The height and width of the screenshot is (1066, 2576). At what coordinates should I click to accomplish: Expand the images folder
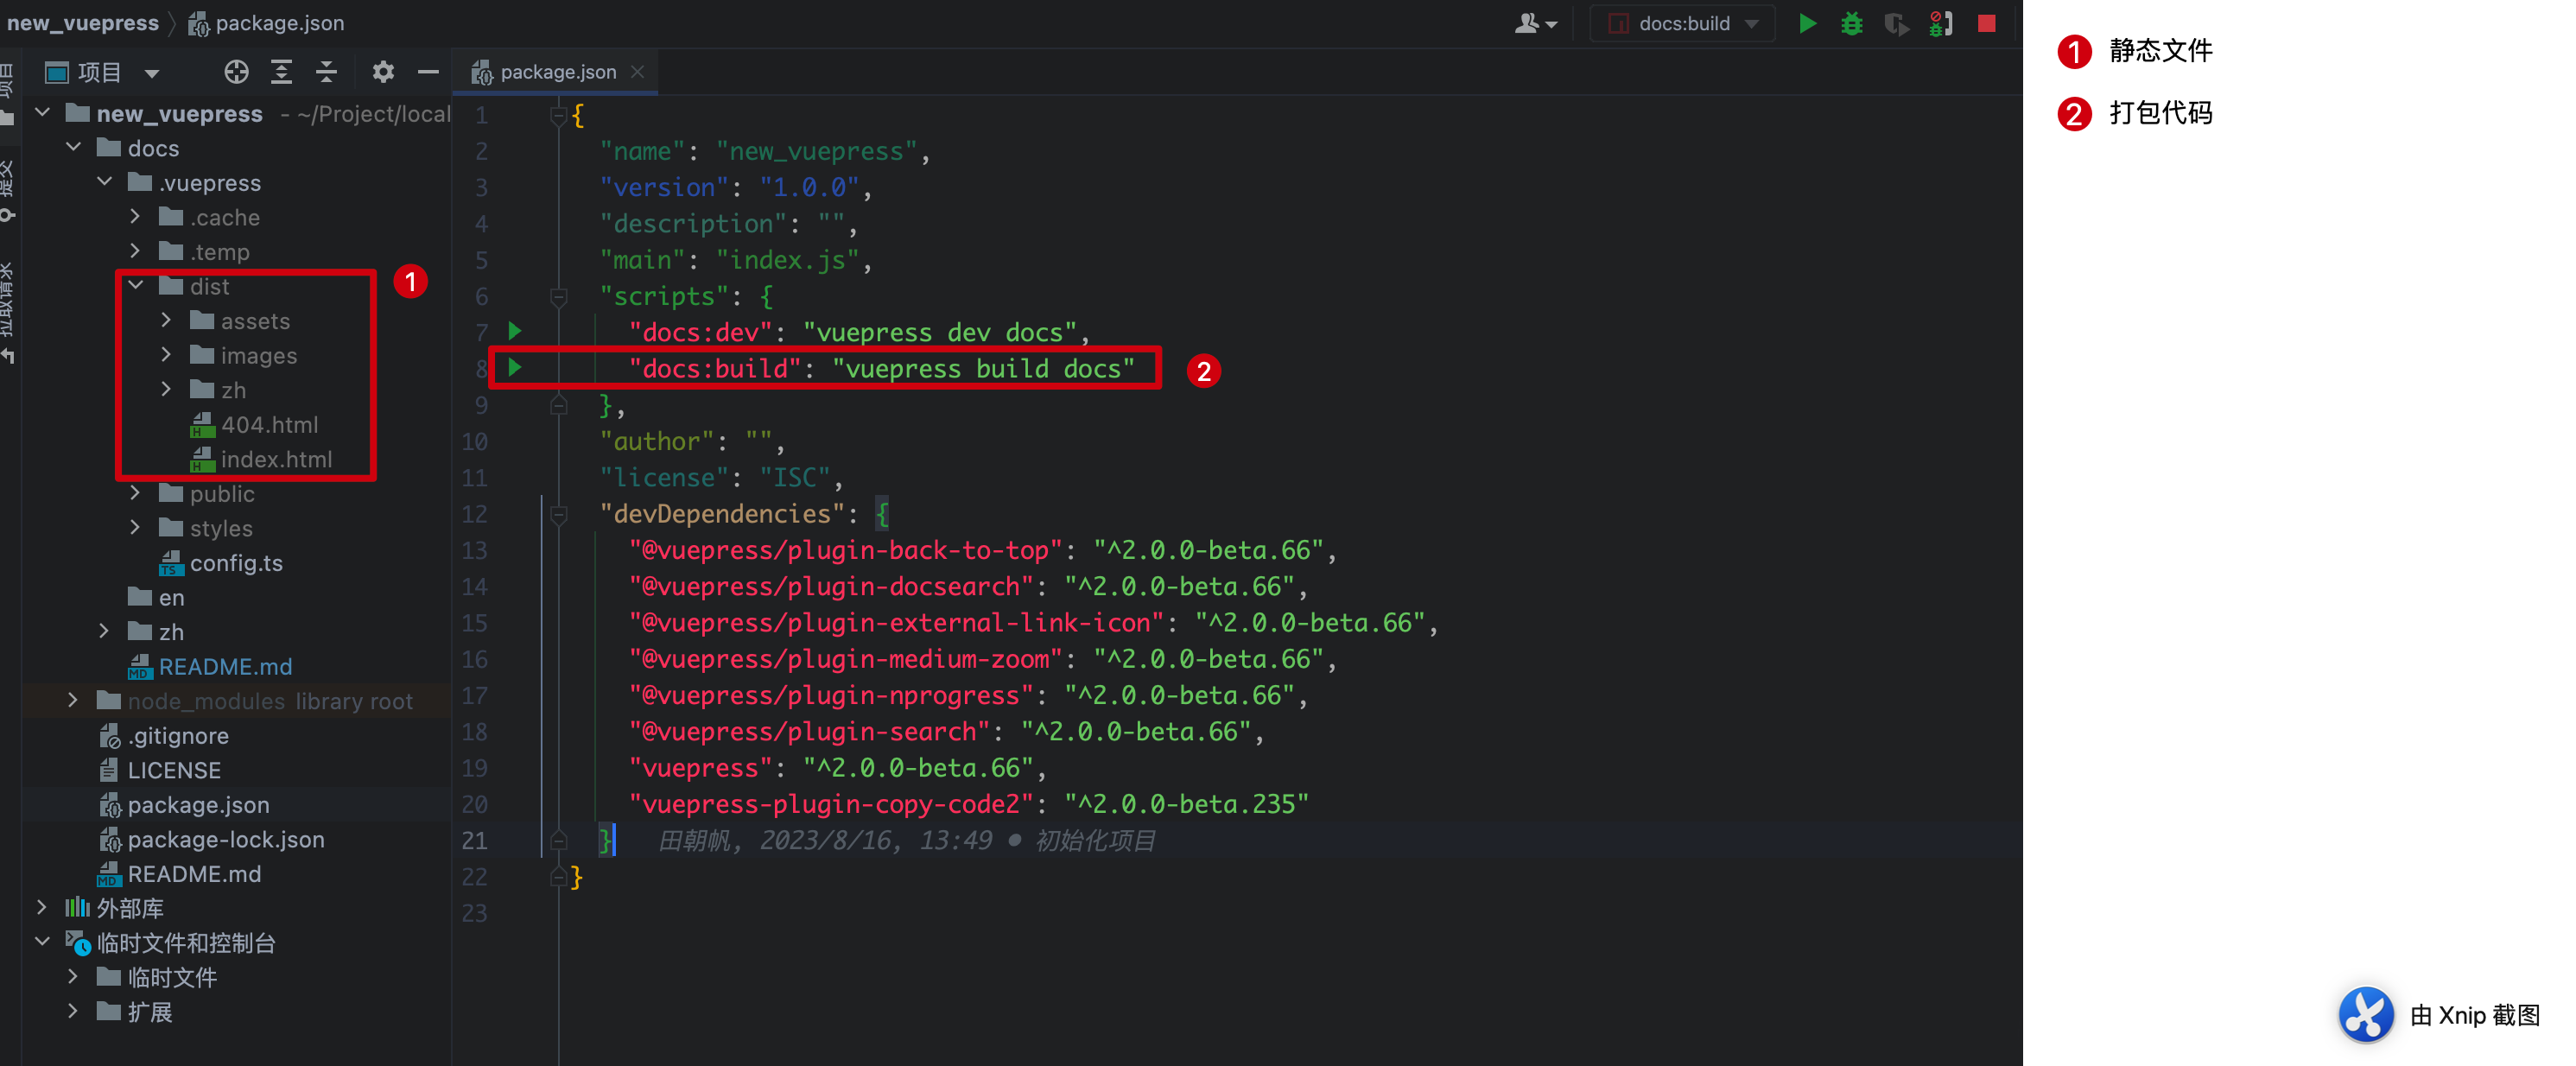pos(166,355)
